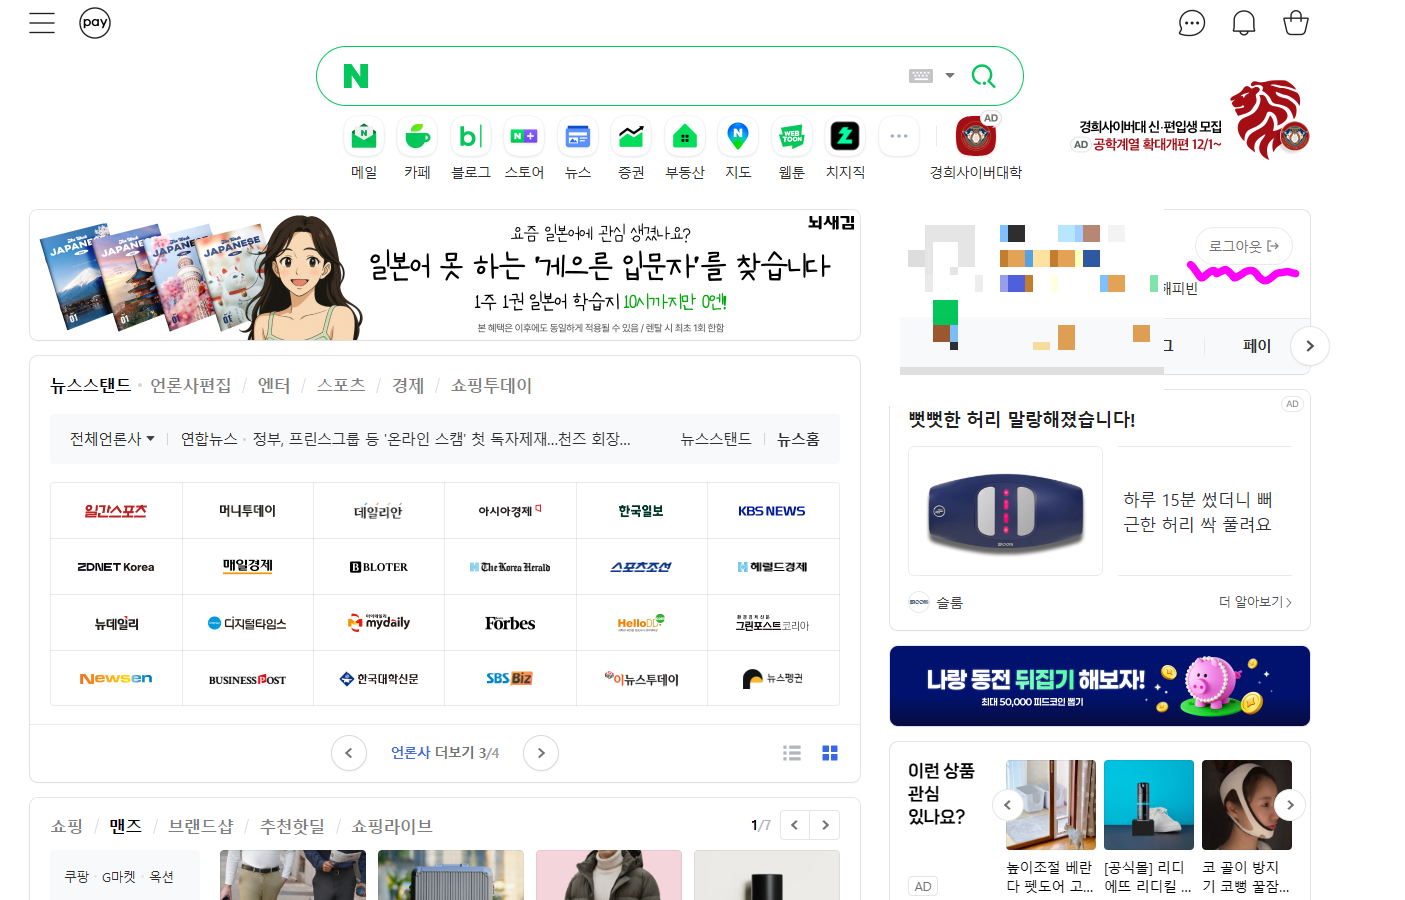Open 카페 cafe shortcut
The image size is (1405, 900).
tap(417, 149)
